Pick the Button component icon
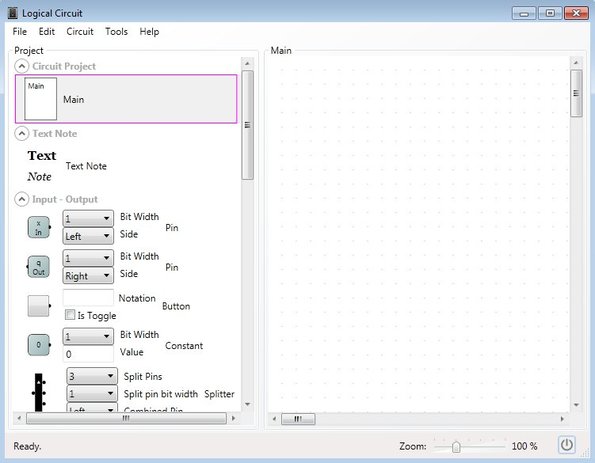Viewport: 595px width, 463px height. [x=39, y=306]
